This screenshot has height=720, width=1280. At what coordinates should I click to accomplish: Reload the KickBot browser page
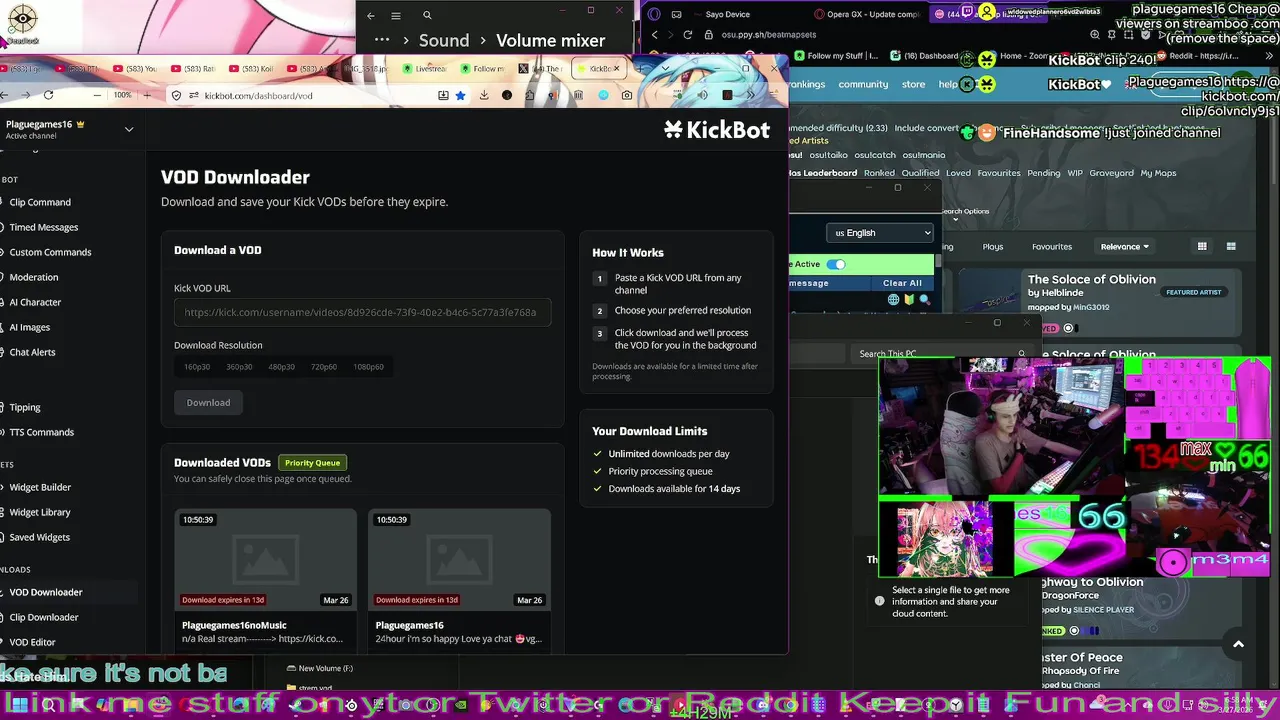pos(48,95)
